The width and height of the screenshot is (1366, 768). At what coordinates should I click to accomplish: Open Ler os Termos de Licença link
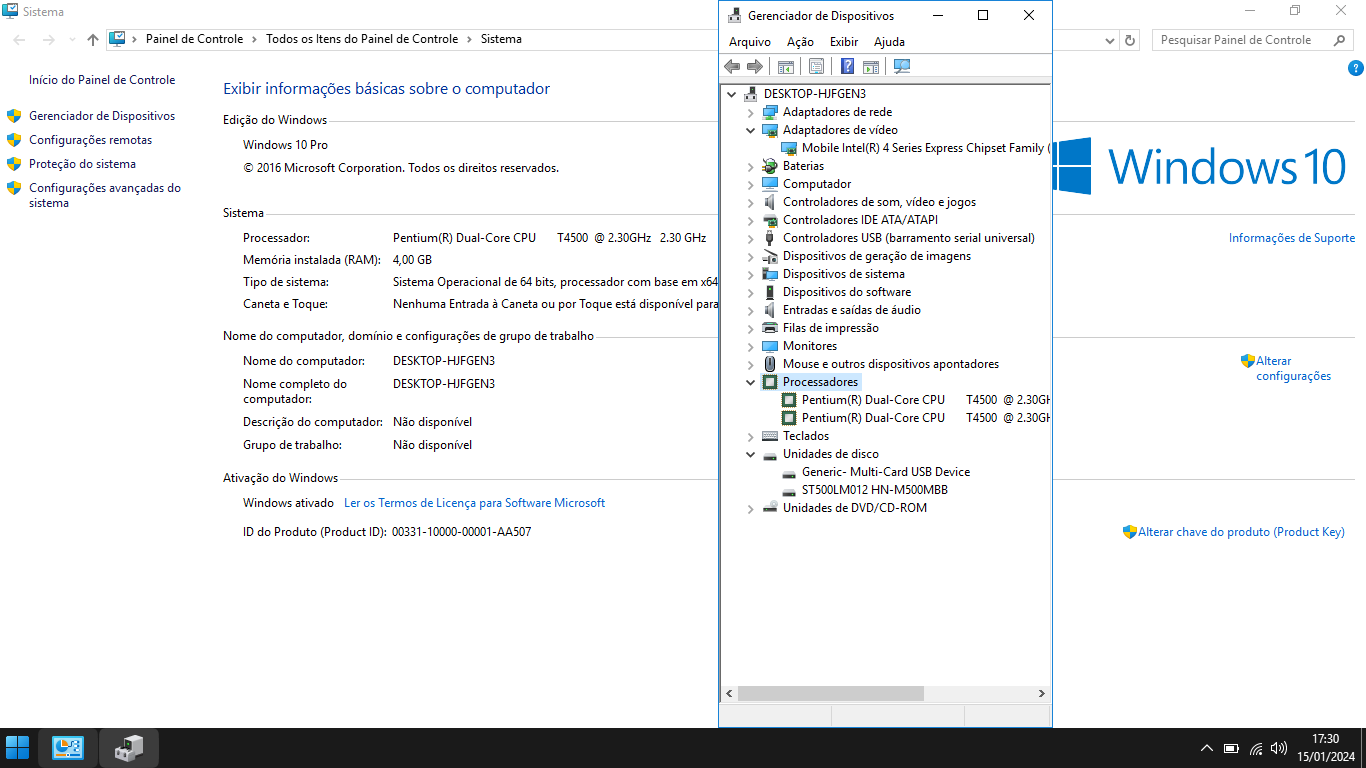click(x=474, y=503)
